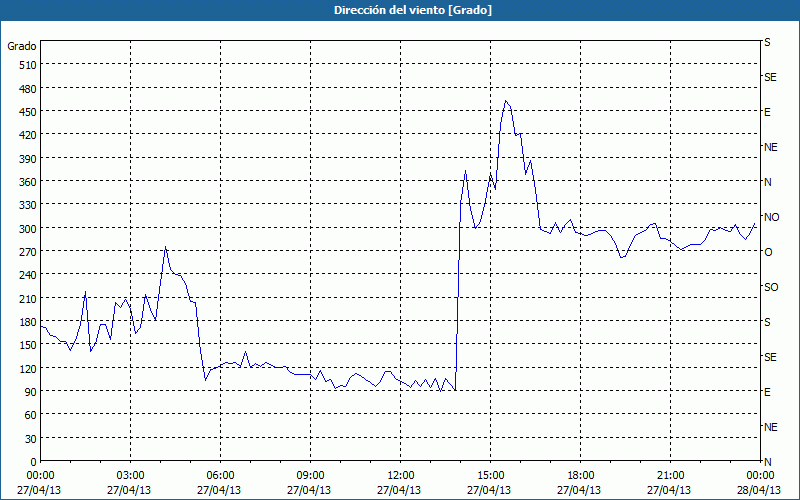Click the 'NO' compass label
This screenshot has height=500, width=800.
pyautogui.click(x=772, y=217)
